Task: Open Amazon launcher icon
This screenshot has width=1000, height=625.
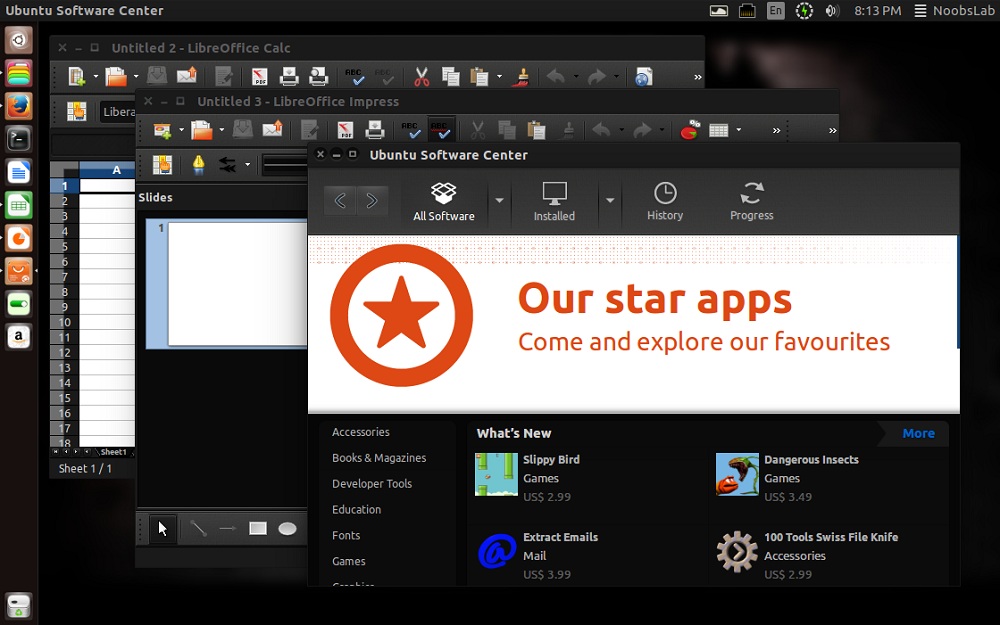Action: click(18, 336)
